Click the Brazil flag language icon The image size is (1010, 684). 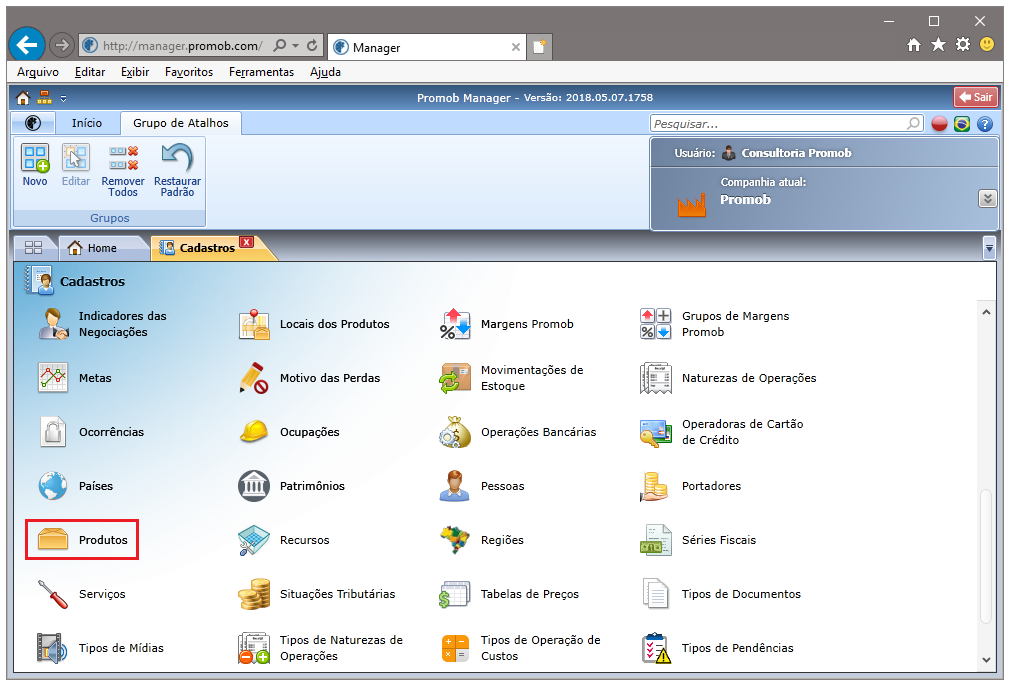[x=962, y=124]
